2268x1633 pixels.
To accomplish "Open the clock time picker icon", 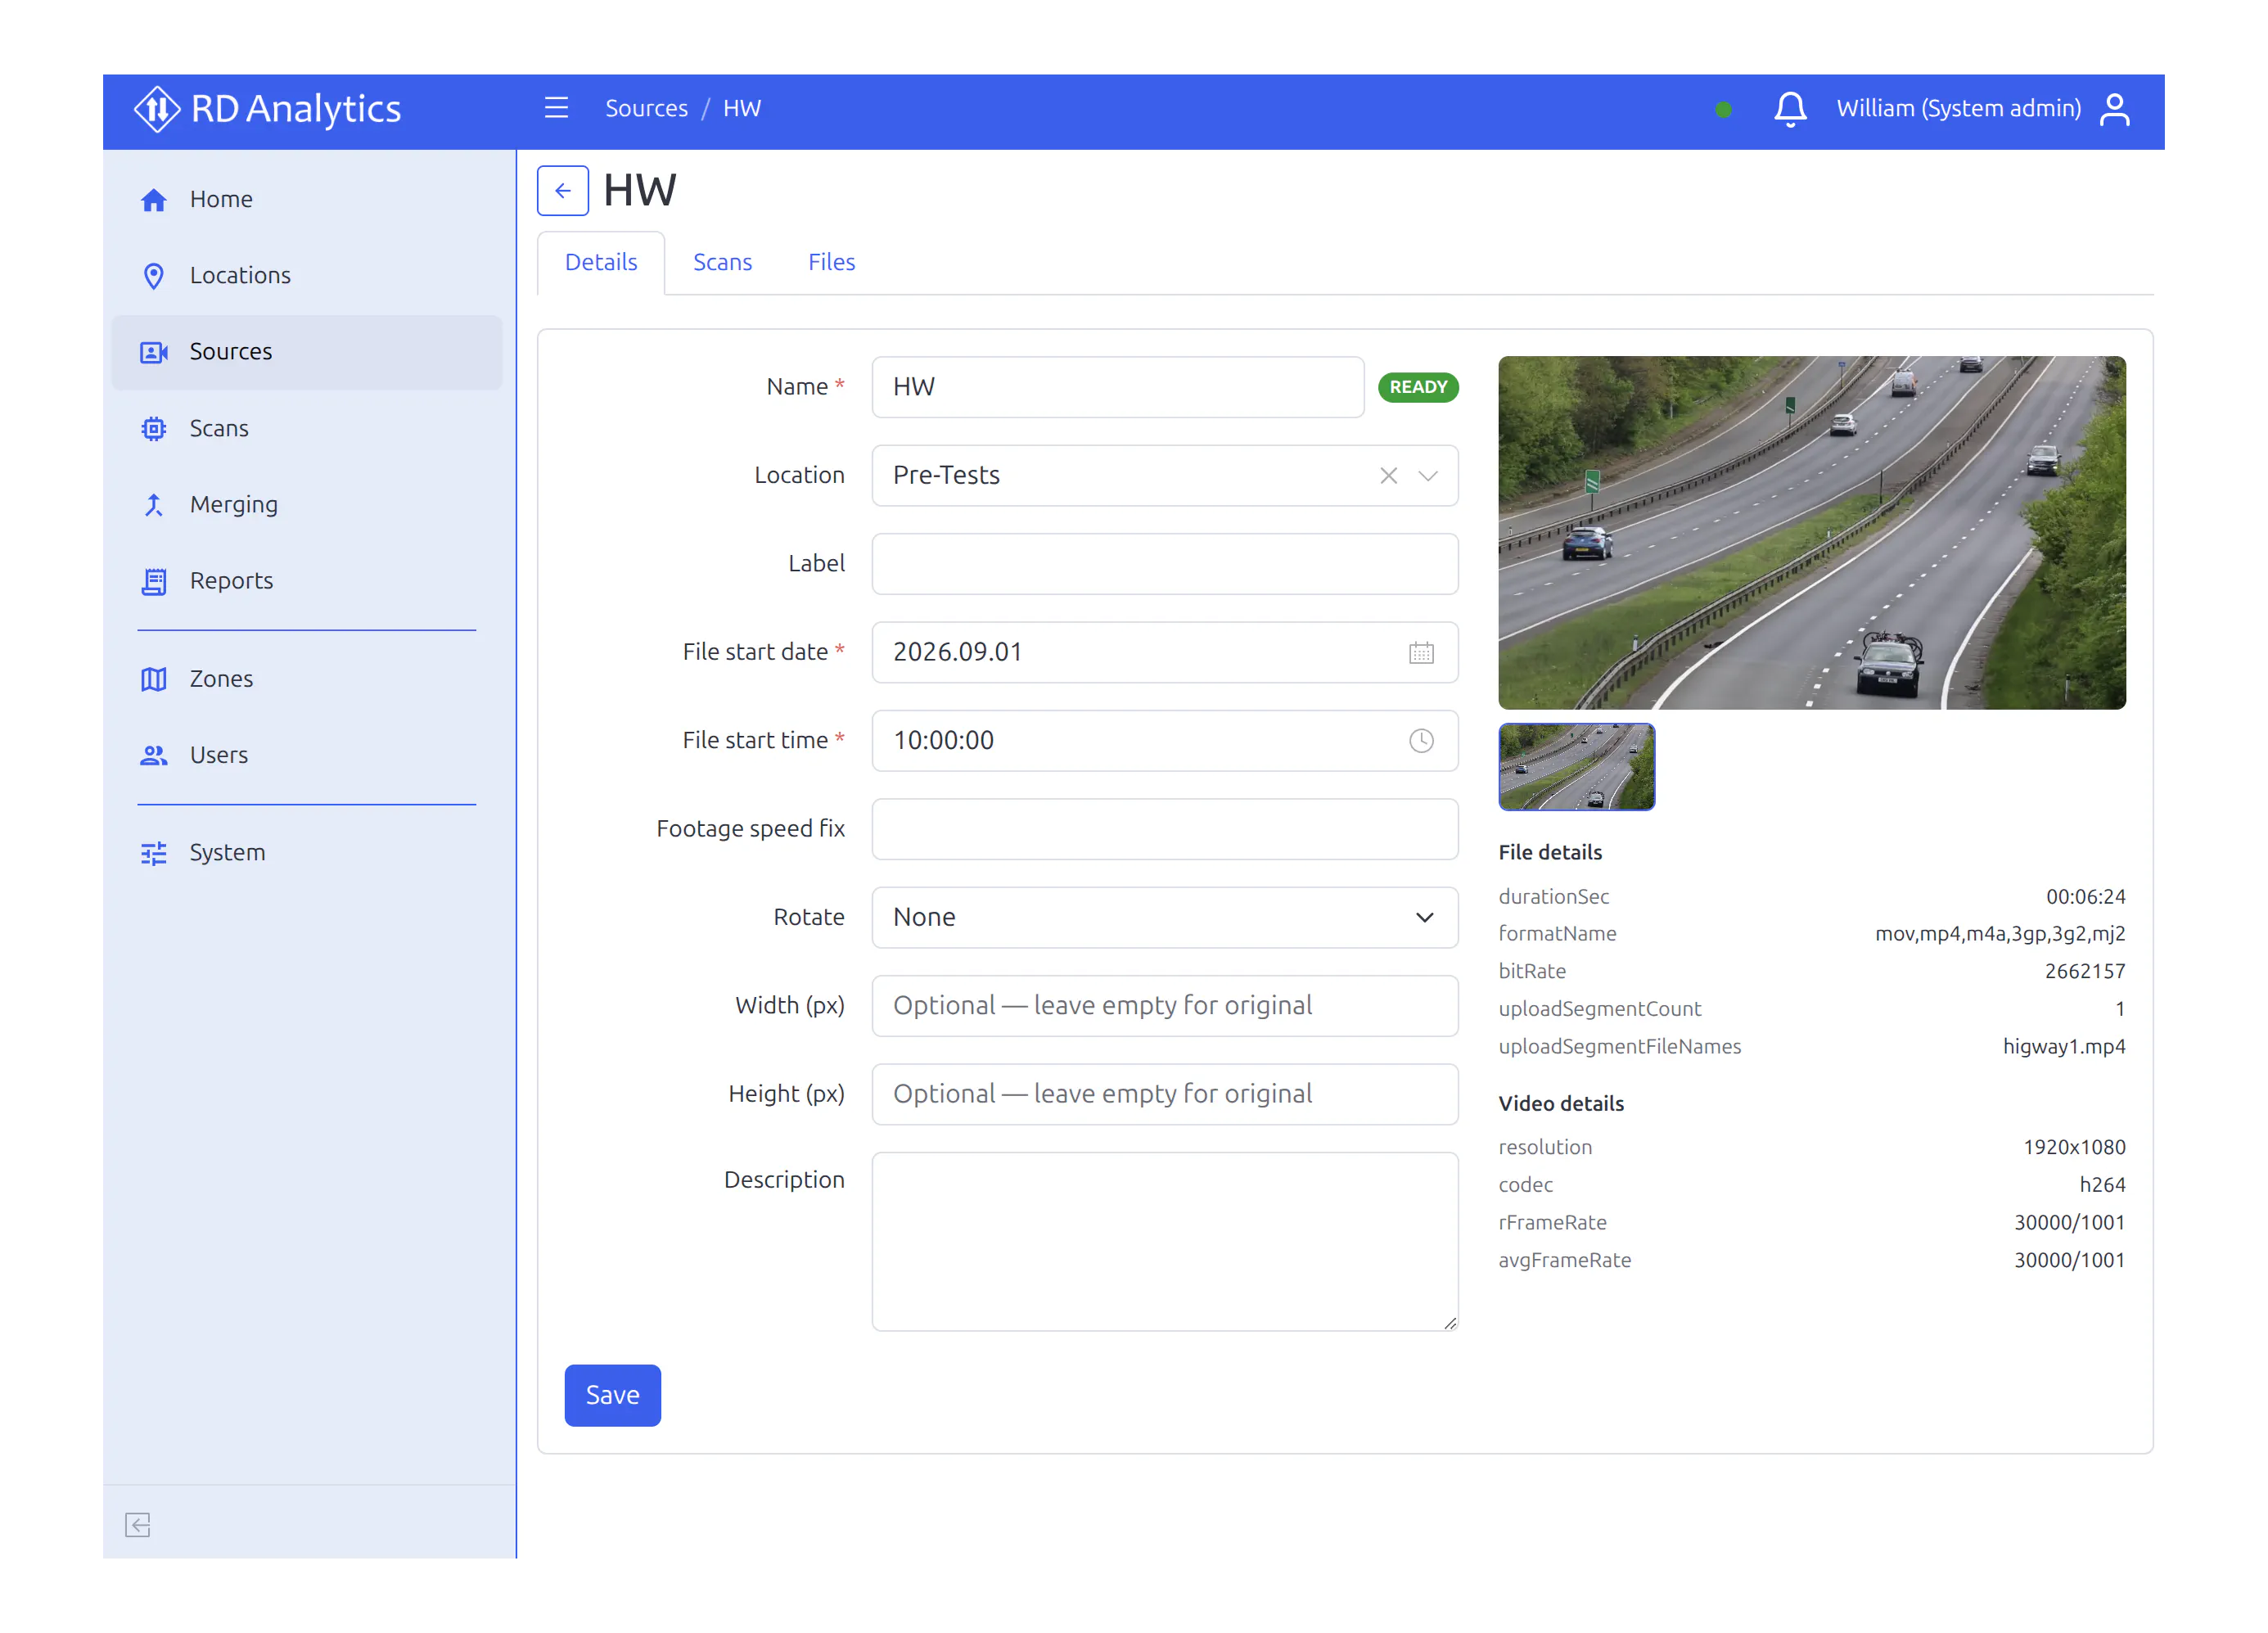I will [x=1421, y=741].
